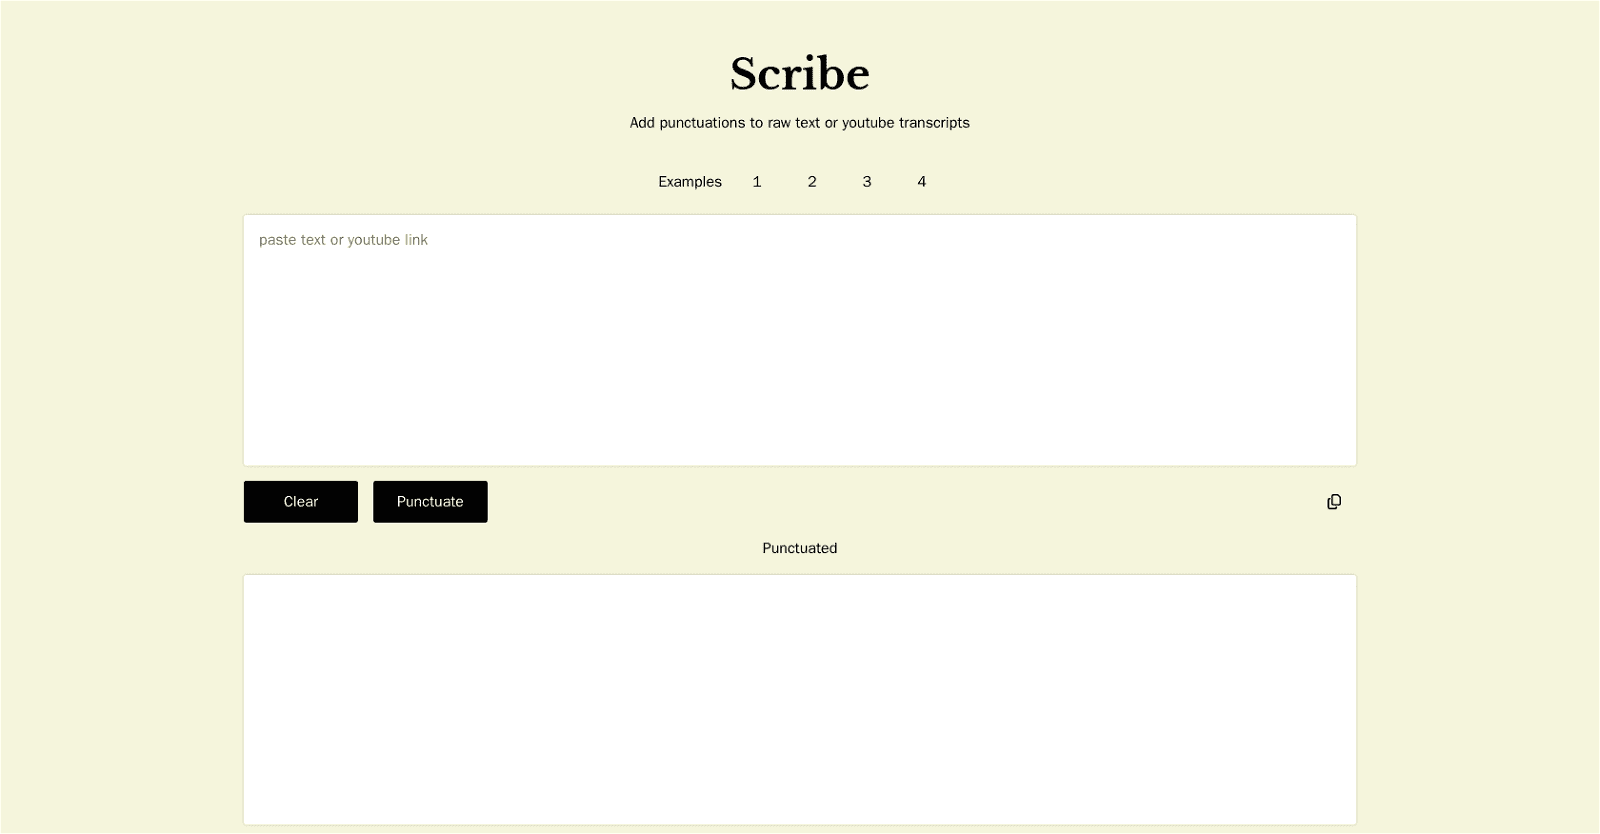Open example 4

[921, 181]
